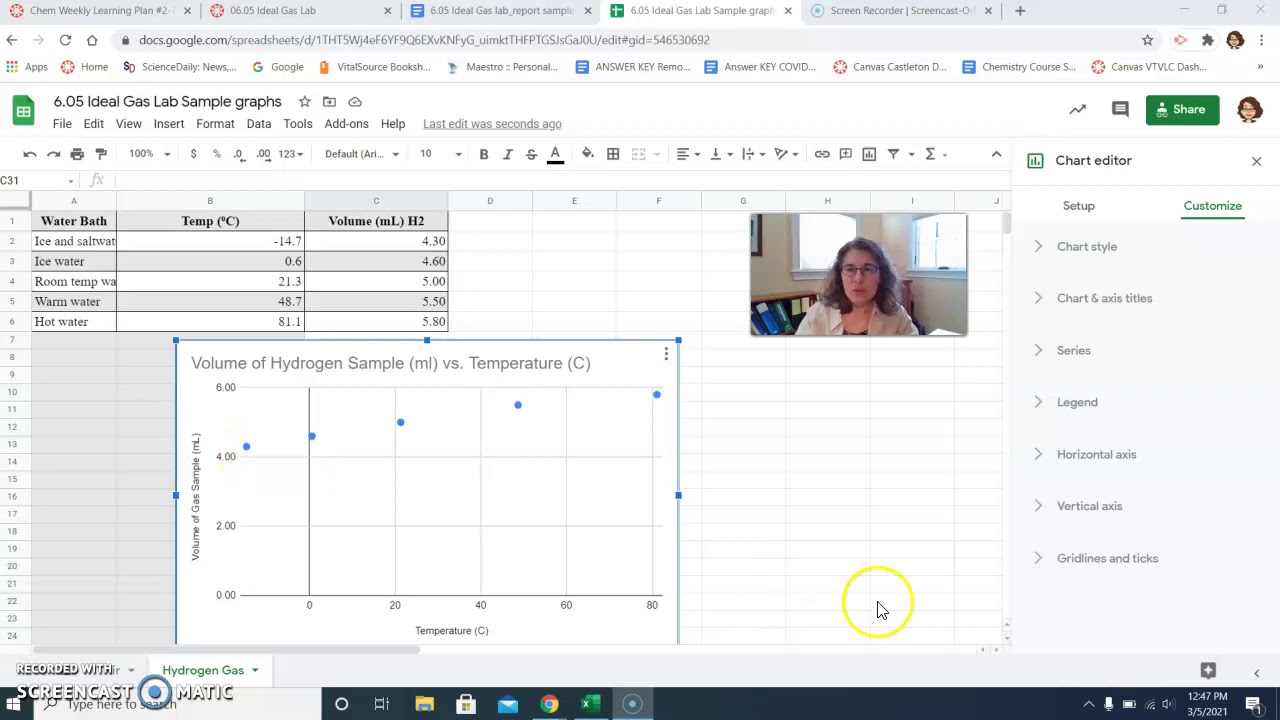The height and width of the screenshot is (720, 1280).
Task: Open the vertical align dropdown
Action: [720, 154]
